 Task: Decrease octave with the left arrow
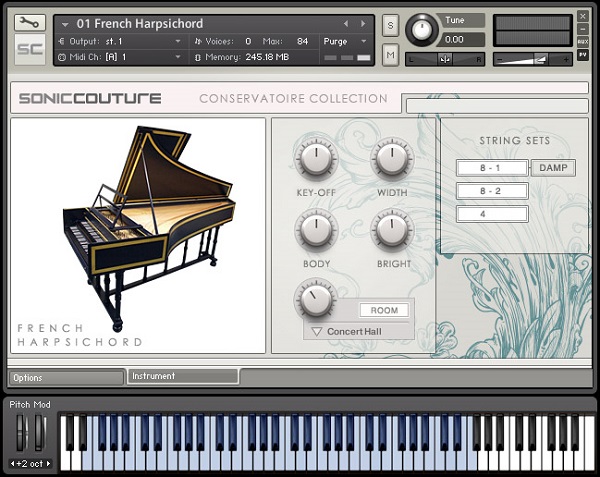(x=13, y=463)
